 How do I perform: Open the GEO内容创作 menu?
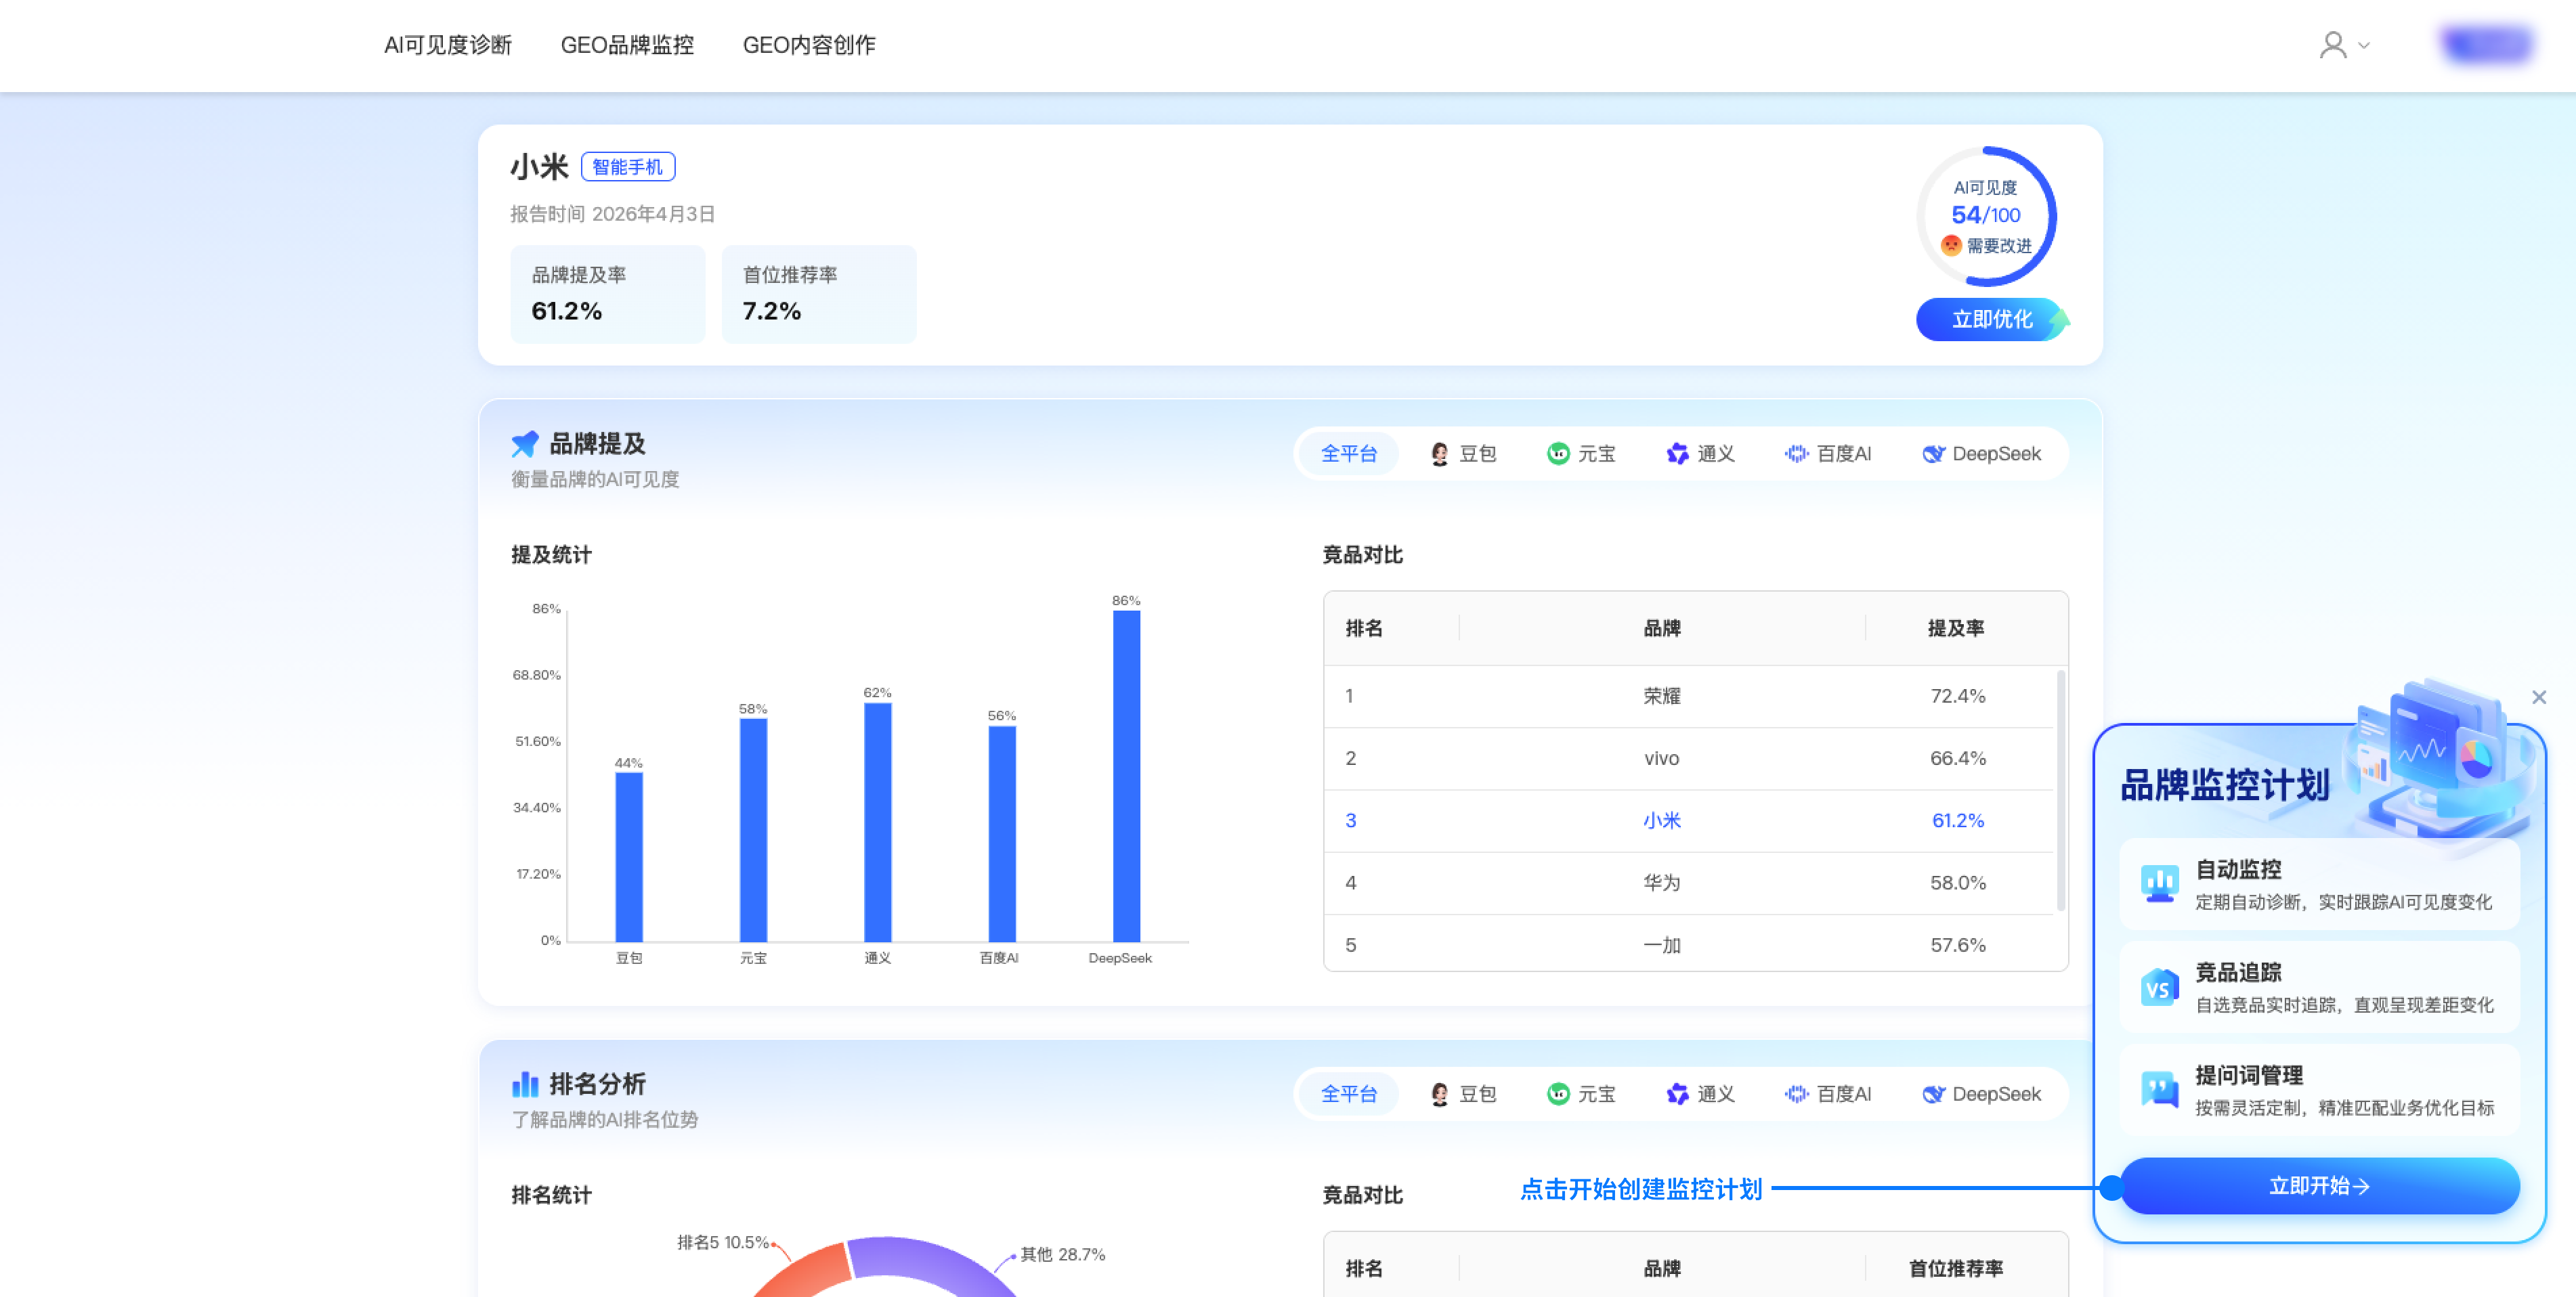[808, 45]
